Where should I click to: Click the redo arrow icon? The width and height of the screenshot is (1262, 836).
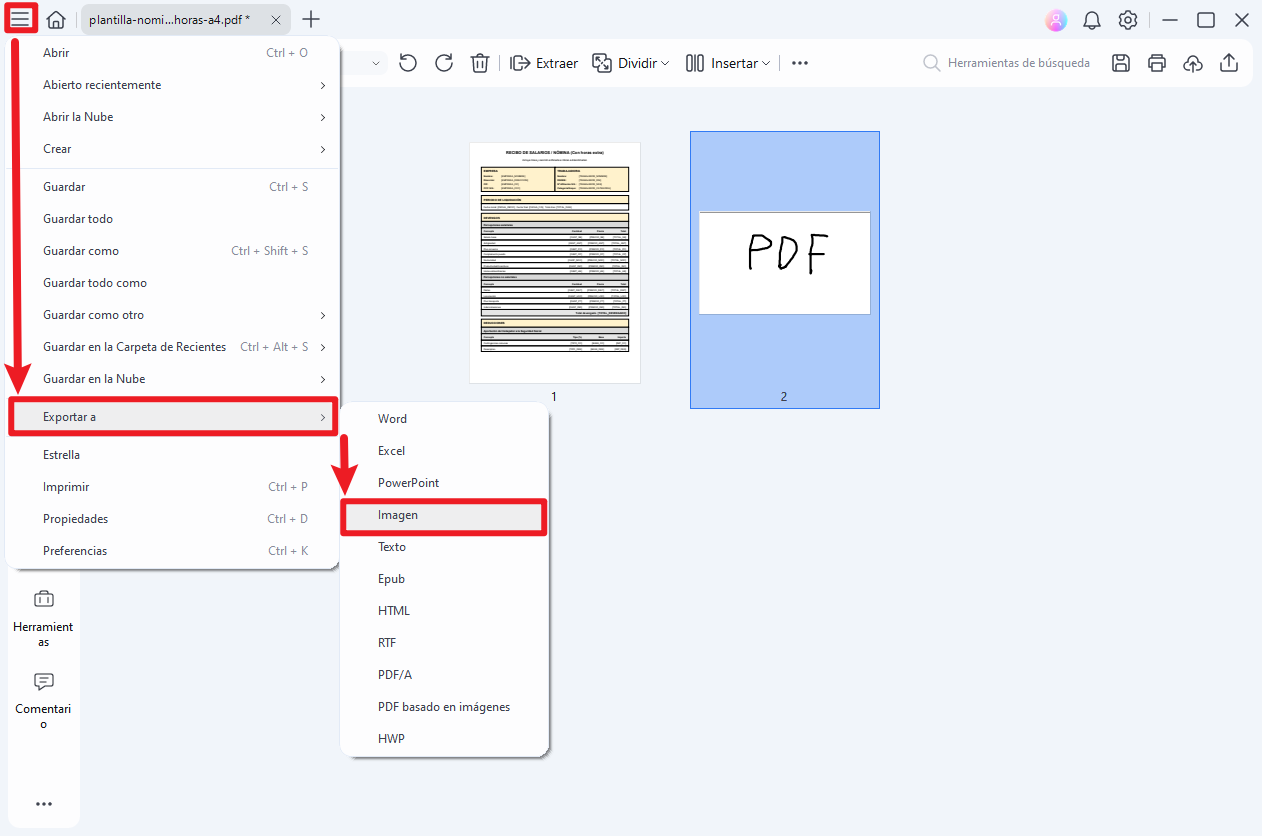coord(443,62)
